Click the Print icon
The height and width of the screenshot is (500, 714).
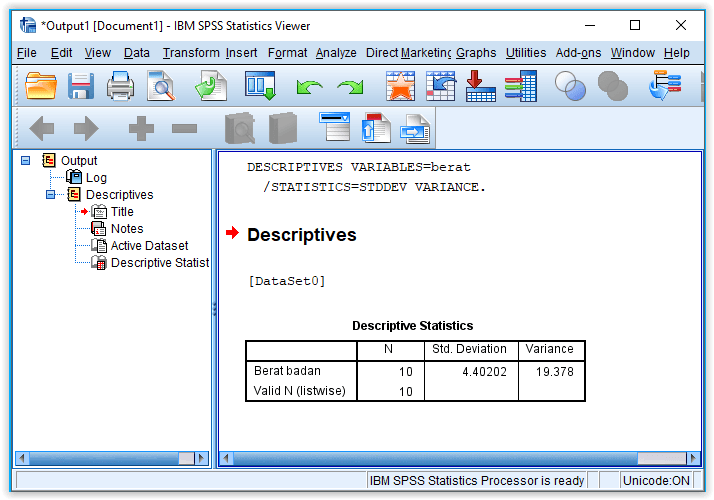tap(120, 86)
